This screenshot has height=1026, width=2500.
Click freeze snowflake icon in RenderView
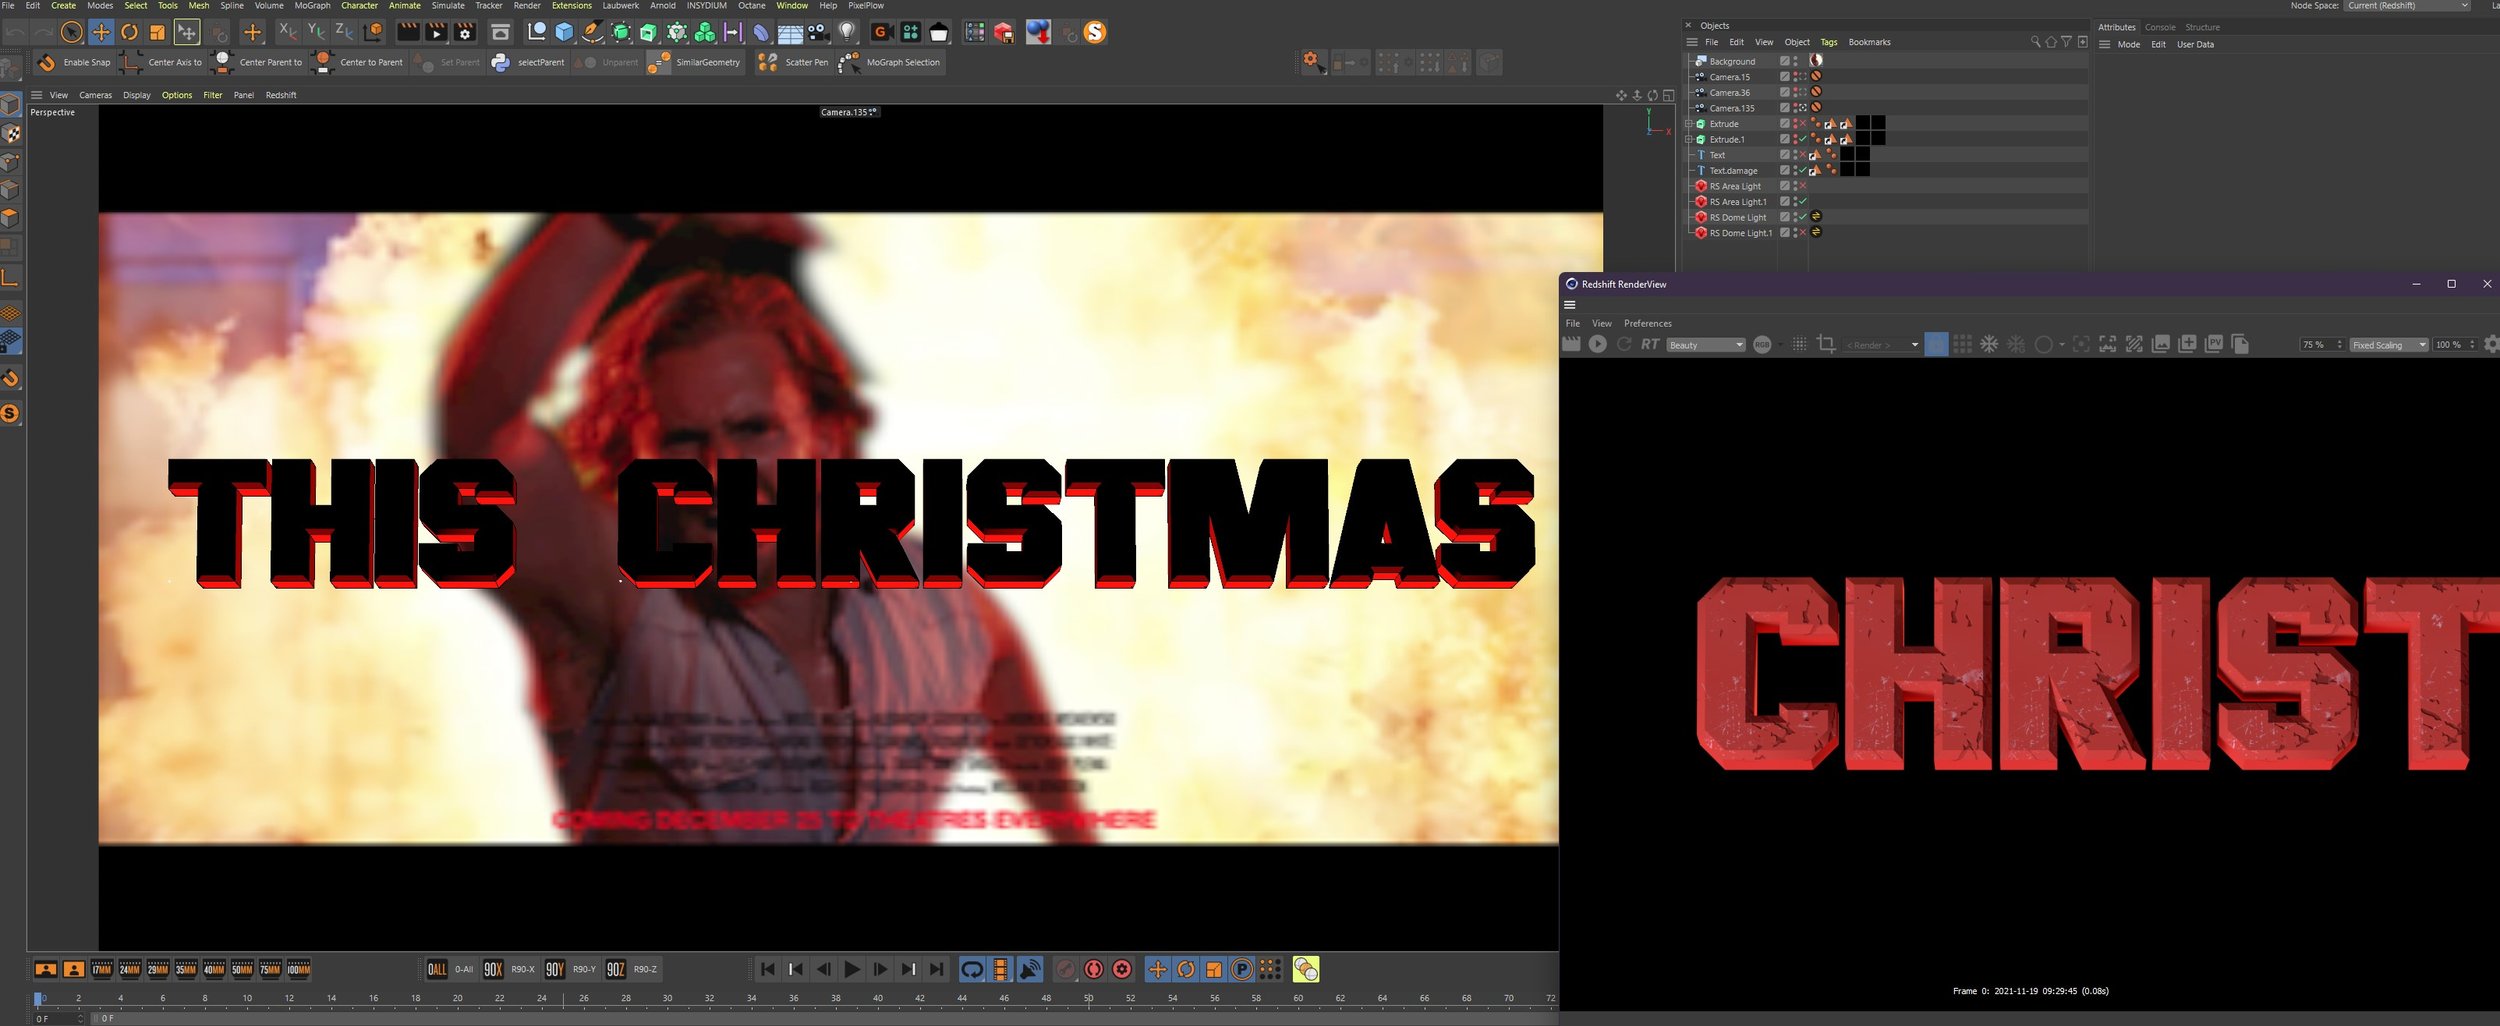(x=1989, y=344)
